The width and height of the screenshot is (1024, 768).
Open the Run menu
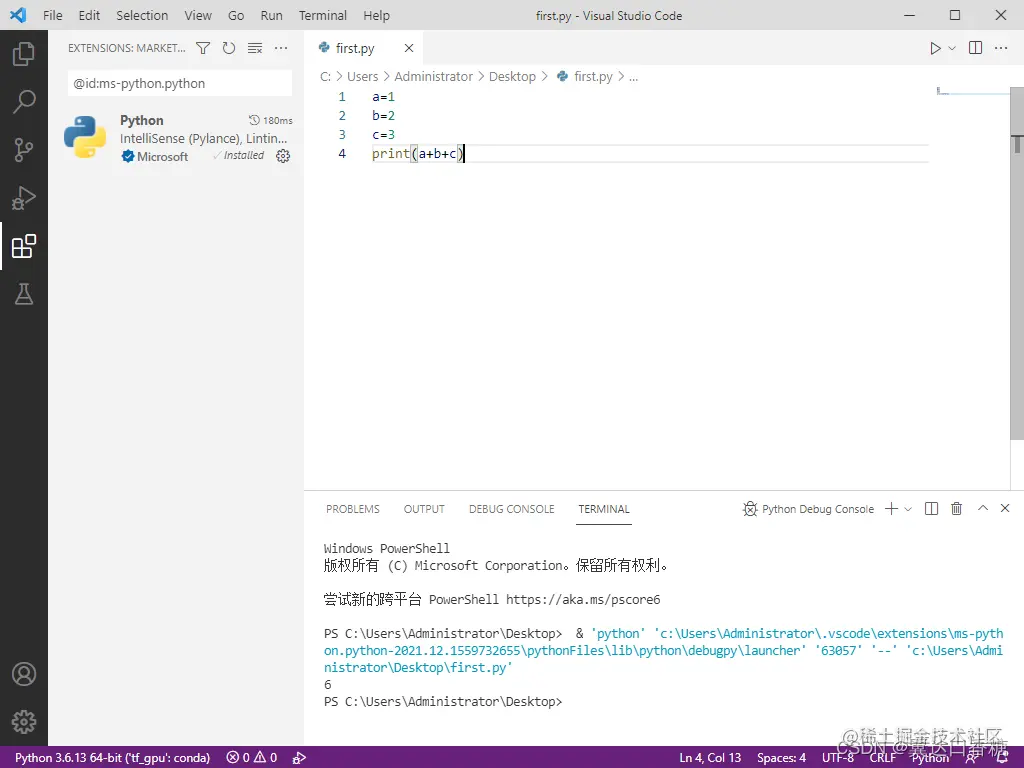click(x=271, y=15)
